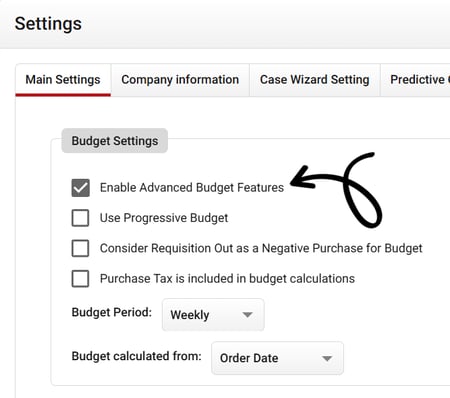Enable the Use Progressive Budget checkbox
Screen dimensions: 450x398
click(80, 218)
